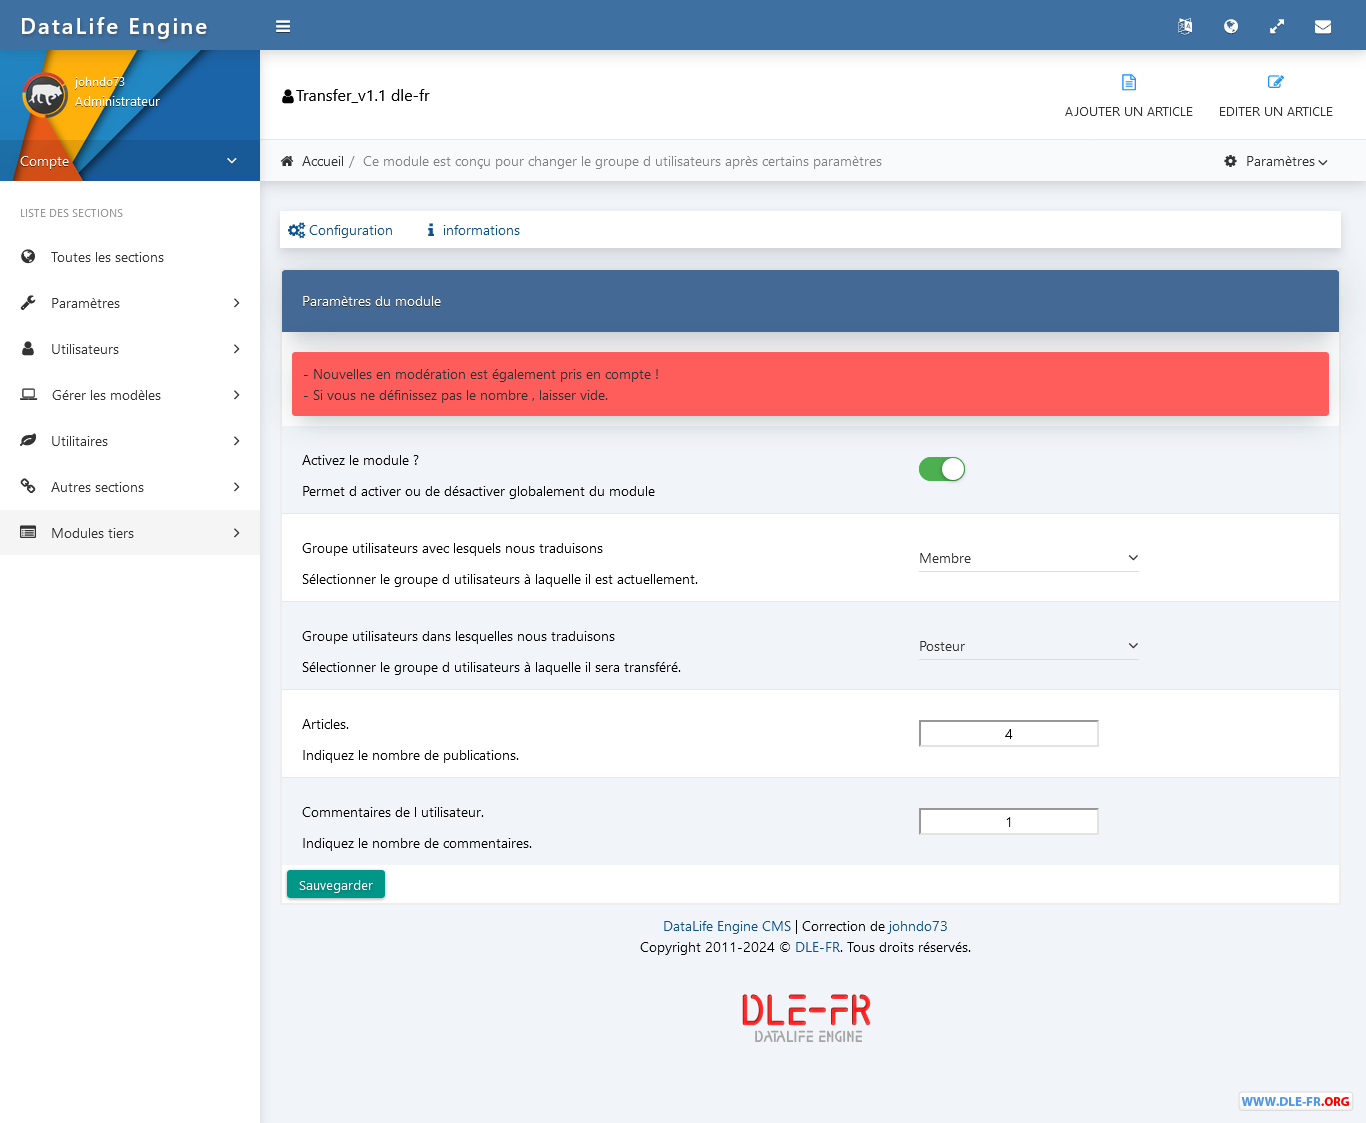Click the Sauvegarder button
Image resolution: width=1366 pixels, height=1123 pixels.
[x=336, y=885]
